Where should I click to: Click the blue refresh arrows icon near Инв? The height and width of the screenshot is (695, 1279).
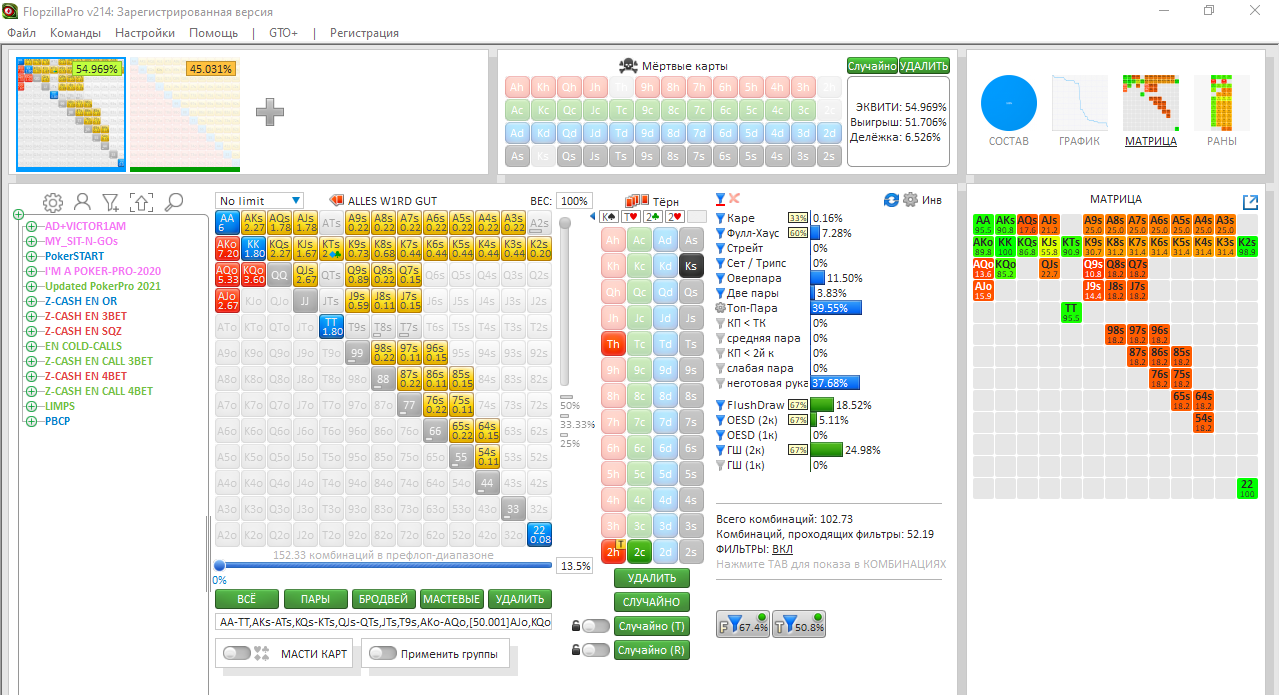(x=892, y=200)
